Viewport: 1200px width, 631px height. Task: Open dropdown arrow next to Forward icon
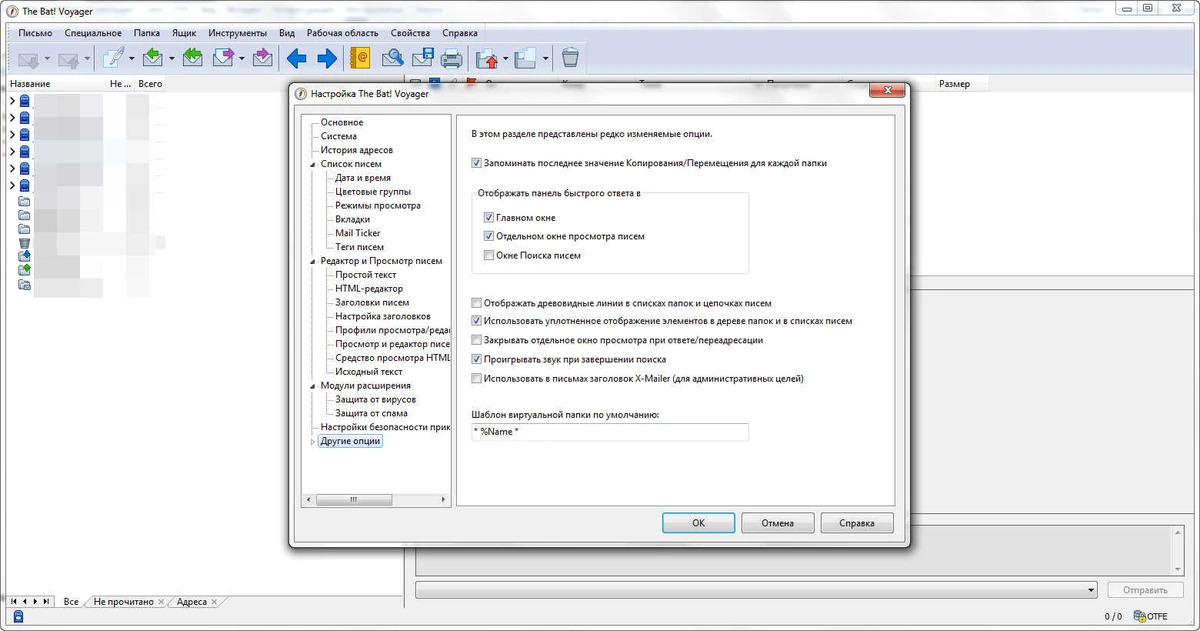pos(242,58)
